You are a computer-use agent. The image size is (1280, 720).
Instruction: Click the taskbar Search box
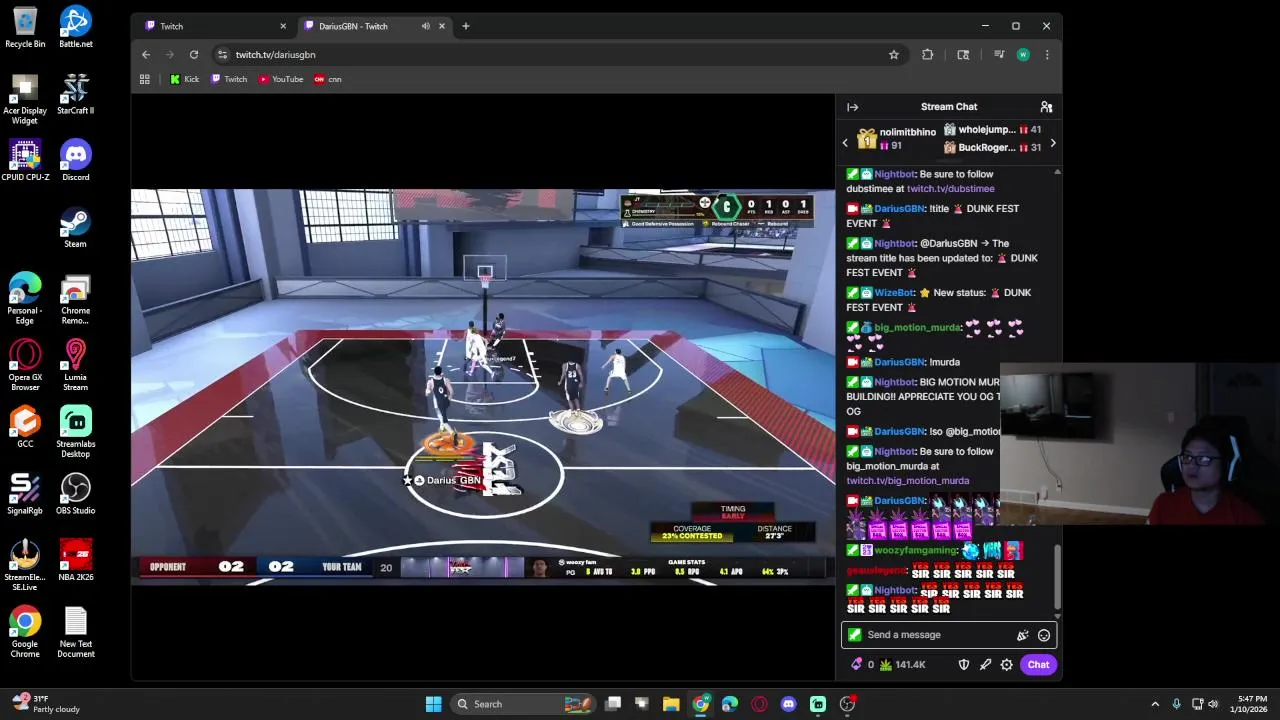tap(523, 704)
